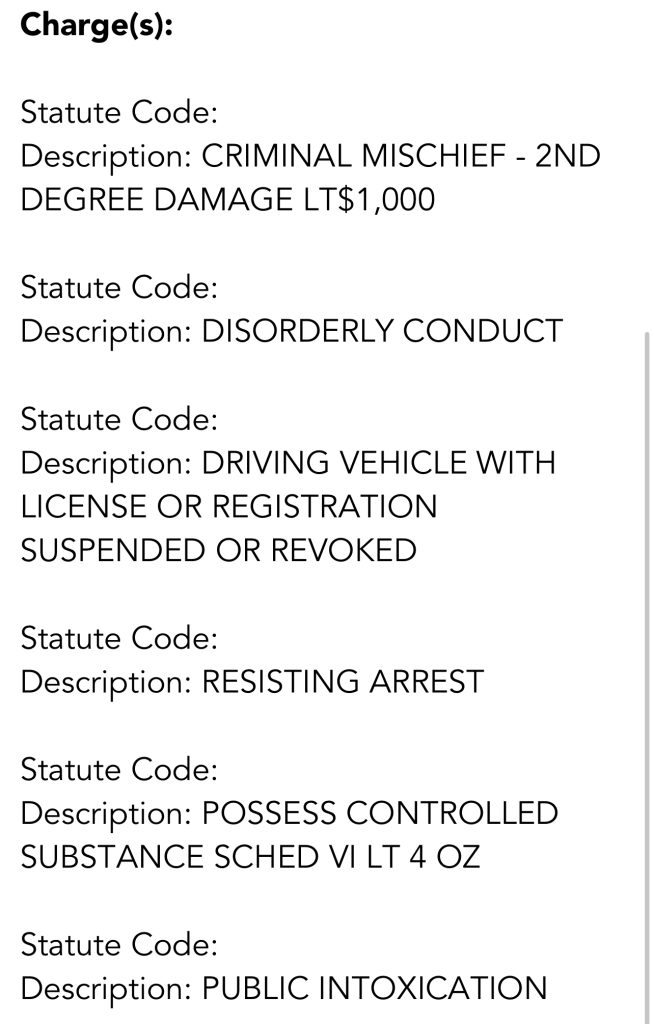Click Statute Code label above DRIVING VEHICLE
The image size is (654, 1024).
tap(119, 419)
